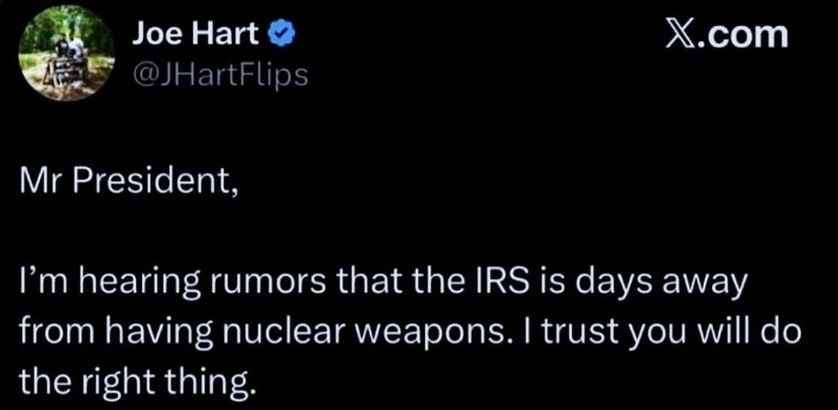
Task: Click the blue verified checkmark badge
Action: pyautogui.click(x=282, y=36)
